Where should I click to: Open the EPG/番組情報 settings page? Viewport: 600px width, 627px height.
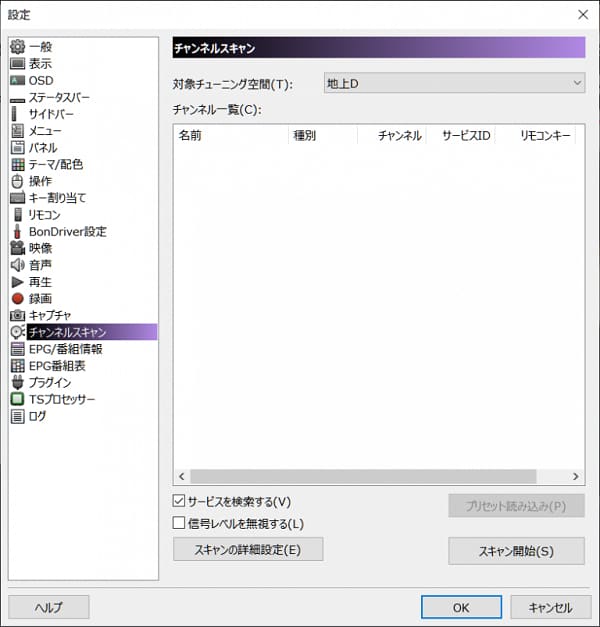(65, 349)
